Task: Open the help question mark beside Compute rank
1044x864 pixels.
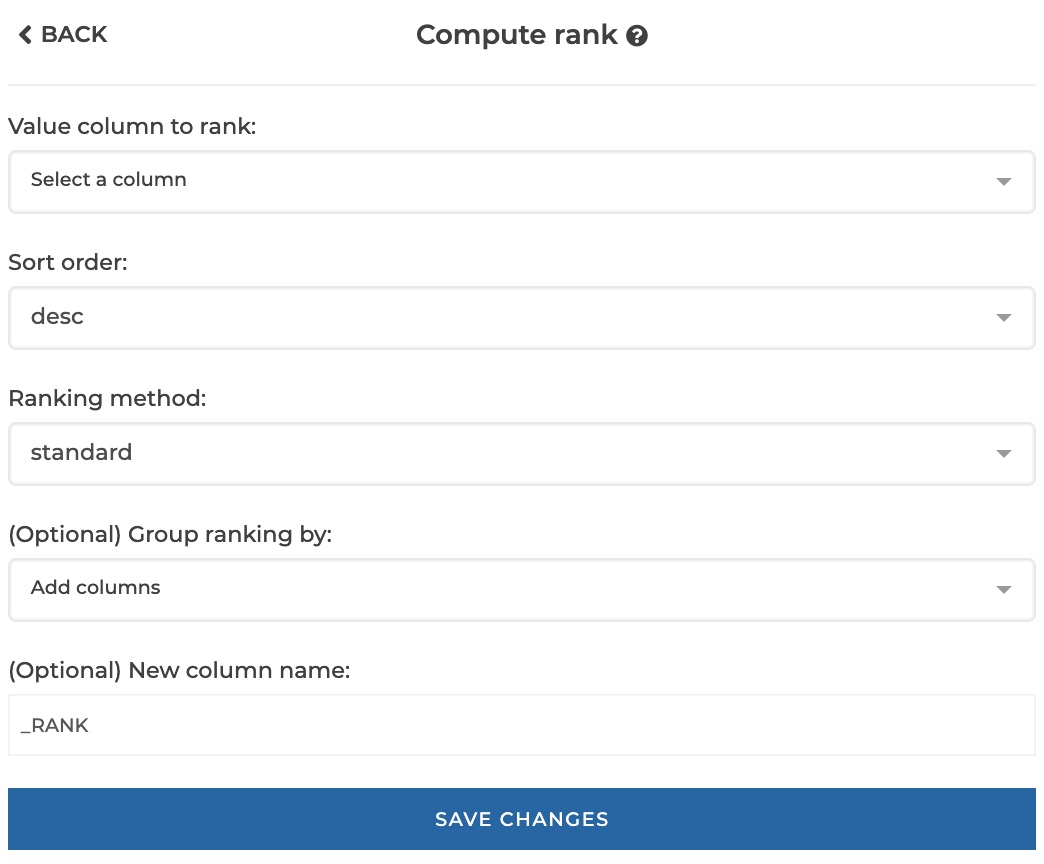Action: point(637,36)
